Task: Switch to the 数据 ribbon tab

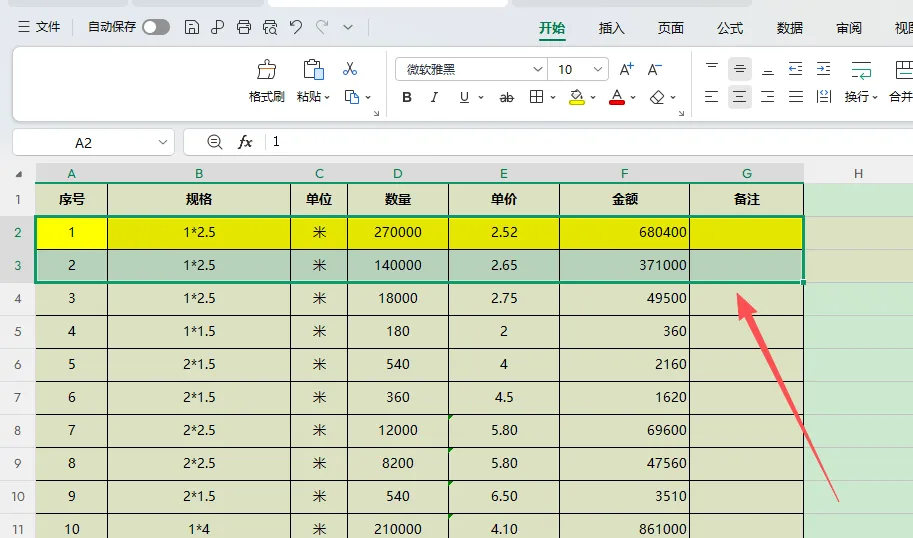Action: (790, 28)
